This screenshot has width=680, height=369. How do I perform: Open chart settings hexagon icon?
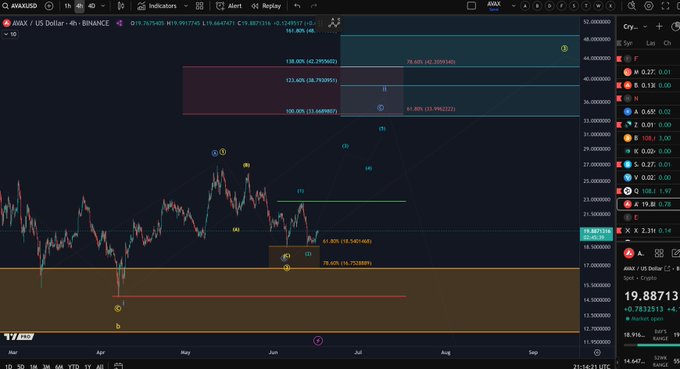pos(649,6)
